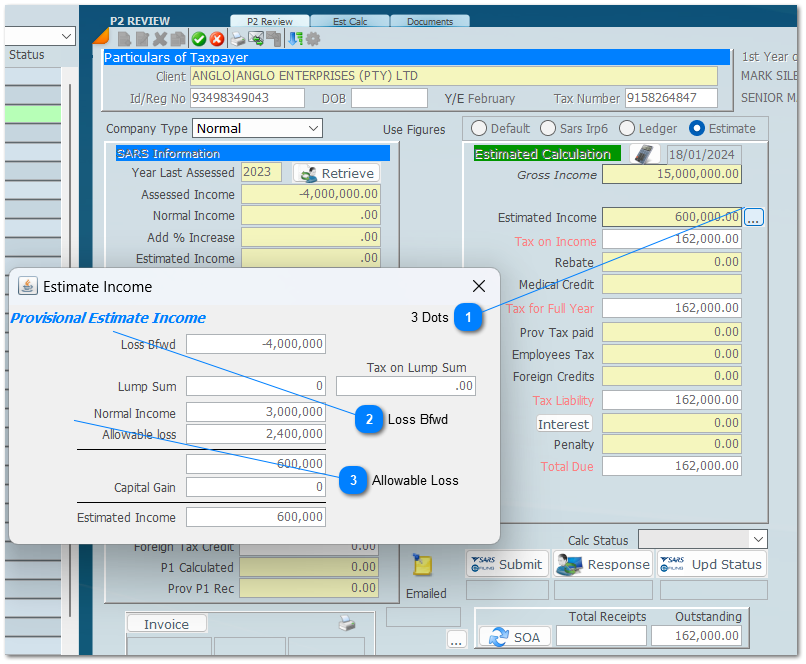Click the Retrieve button
The image size is (806, 664).
(x=336, y=173)
